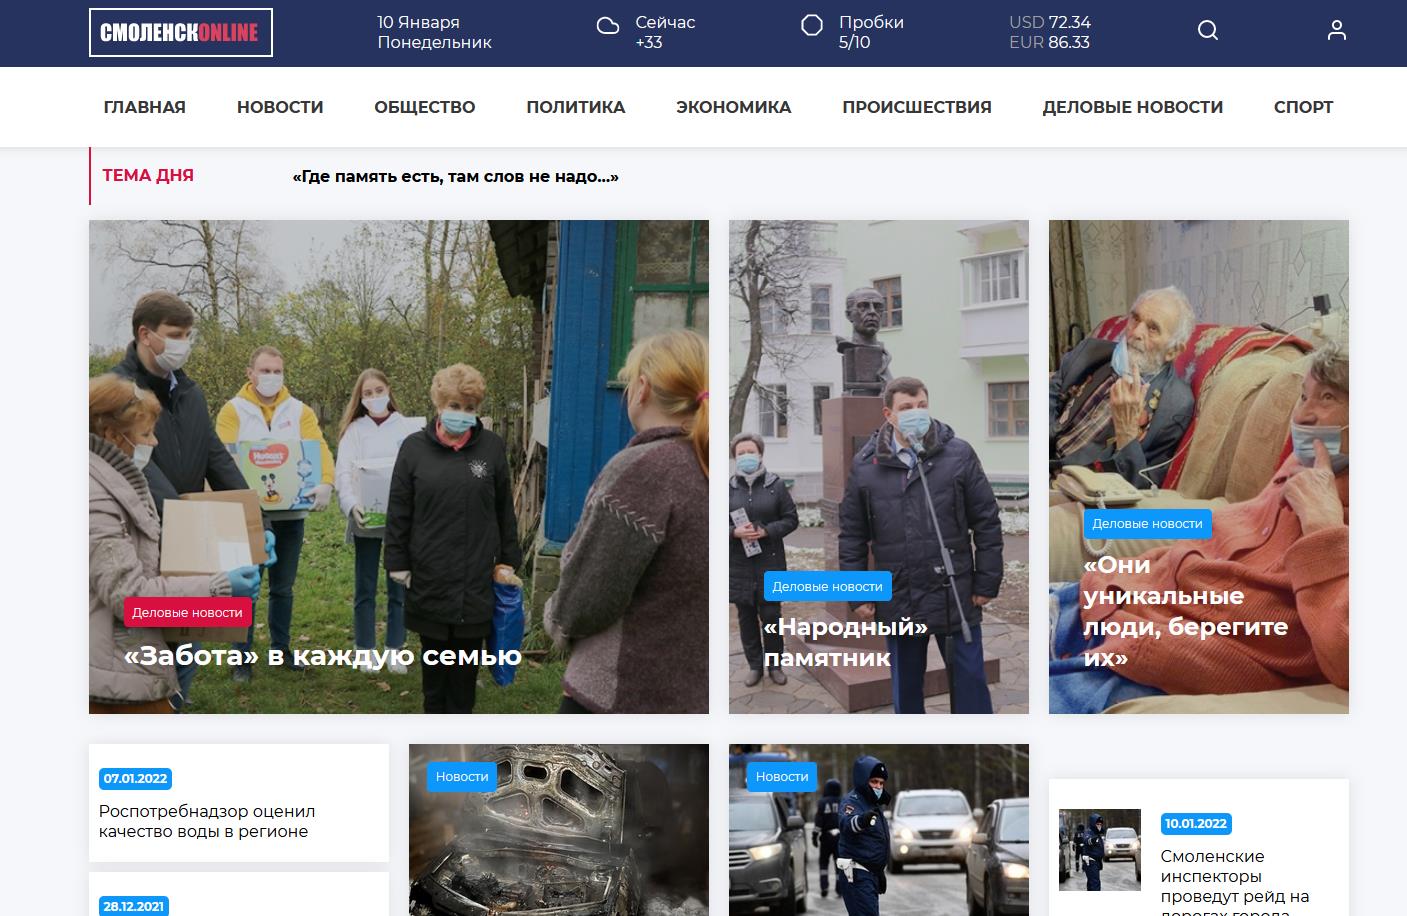1407x916 pixels.
Task: Open the article «Забота» в каждую семью
Action: [323, 656]
